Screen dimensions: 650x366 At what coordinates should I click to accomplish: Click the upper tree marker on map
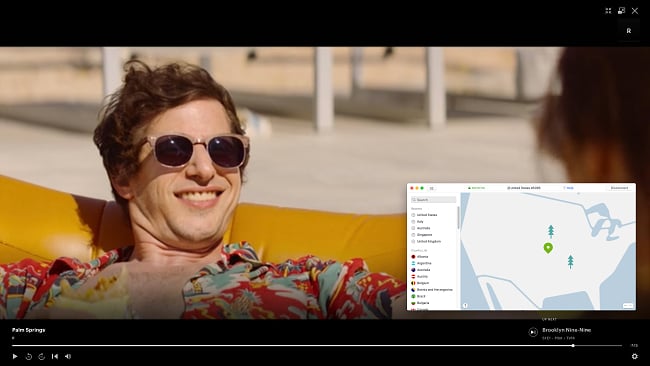551,231
